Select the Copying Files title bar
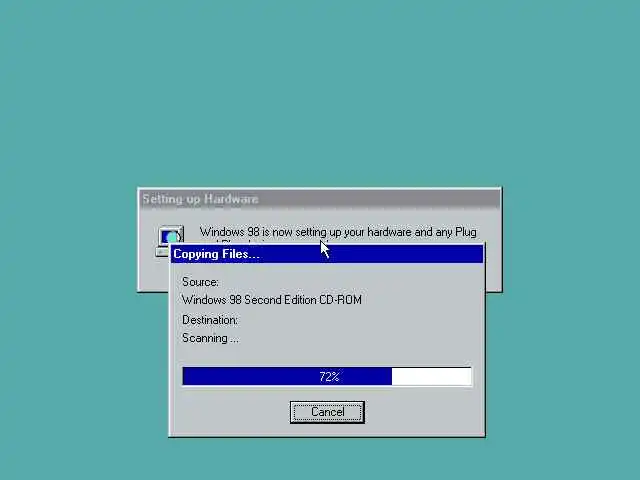This screenshot has width=640, height=480. point(327,254)
